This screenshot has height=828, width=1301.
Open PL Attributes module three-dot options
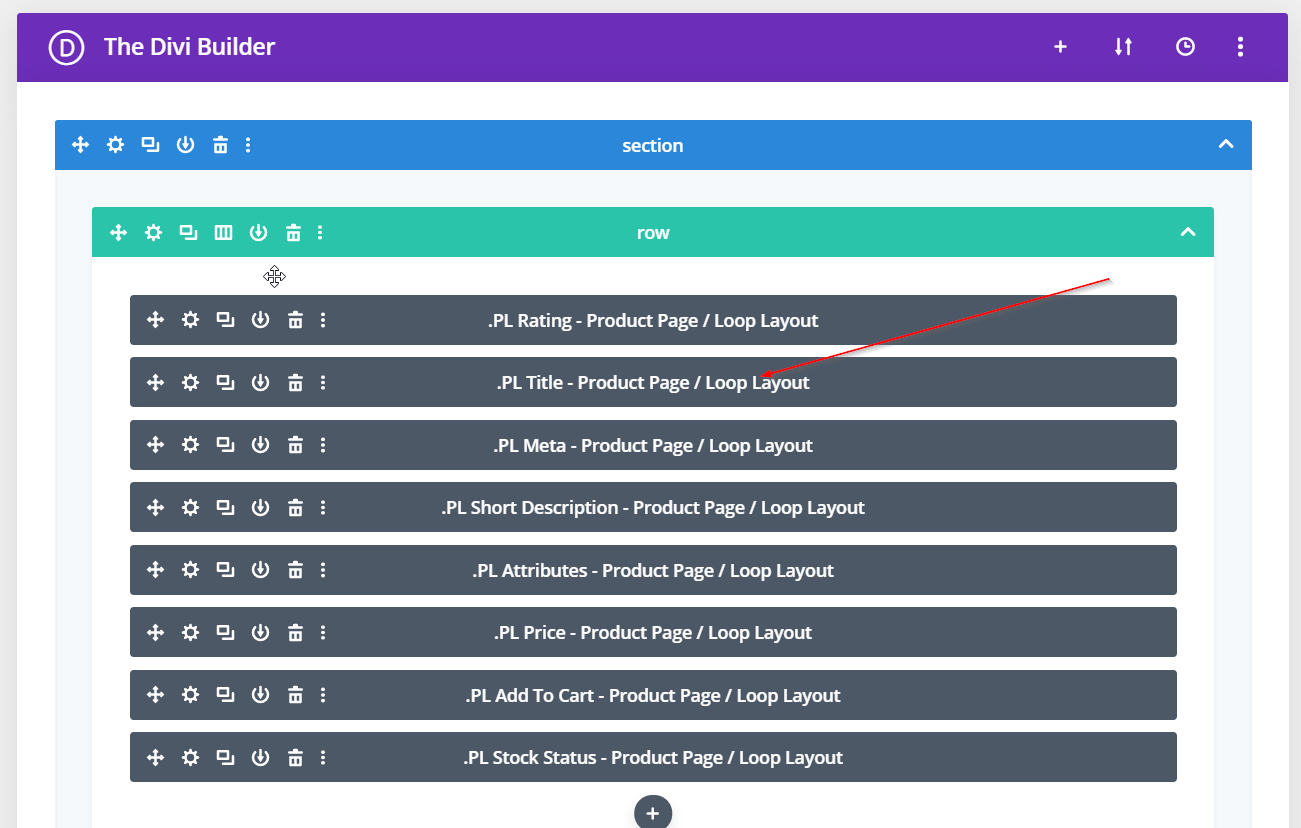tap(323, 570)
